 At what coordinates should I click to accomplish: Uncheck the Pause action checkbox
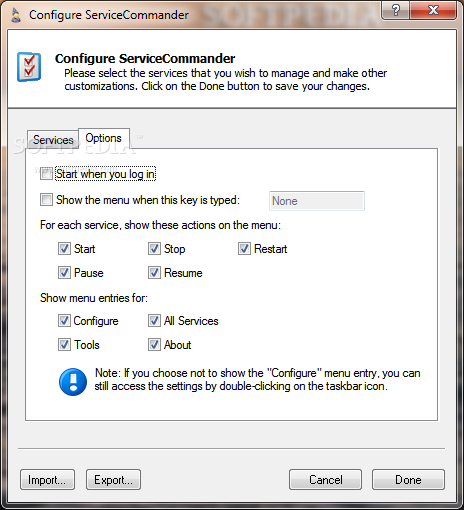tap(64, 273)
